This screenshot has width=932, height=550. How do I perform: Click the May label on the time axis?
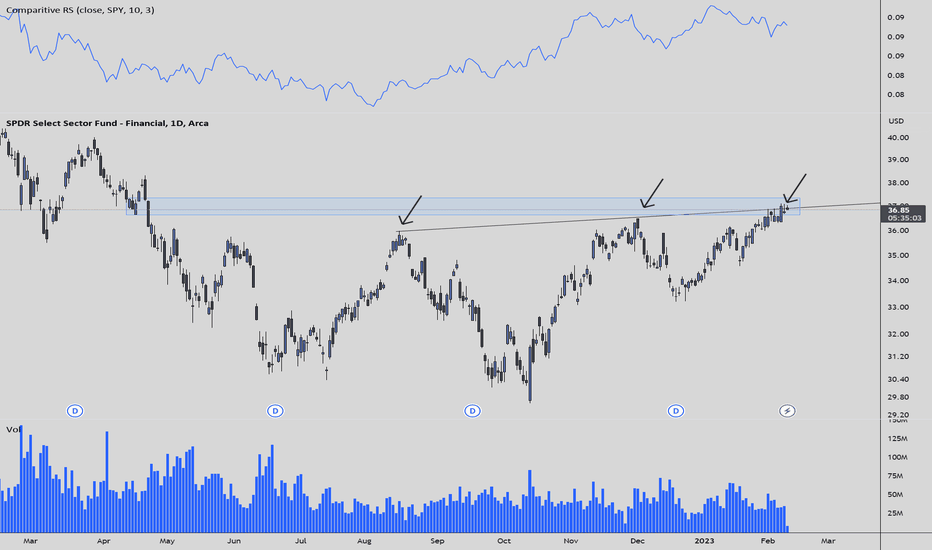[167, 540]
